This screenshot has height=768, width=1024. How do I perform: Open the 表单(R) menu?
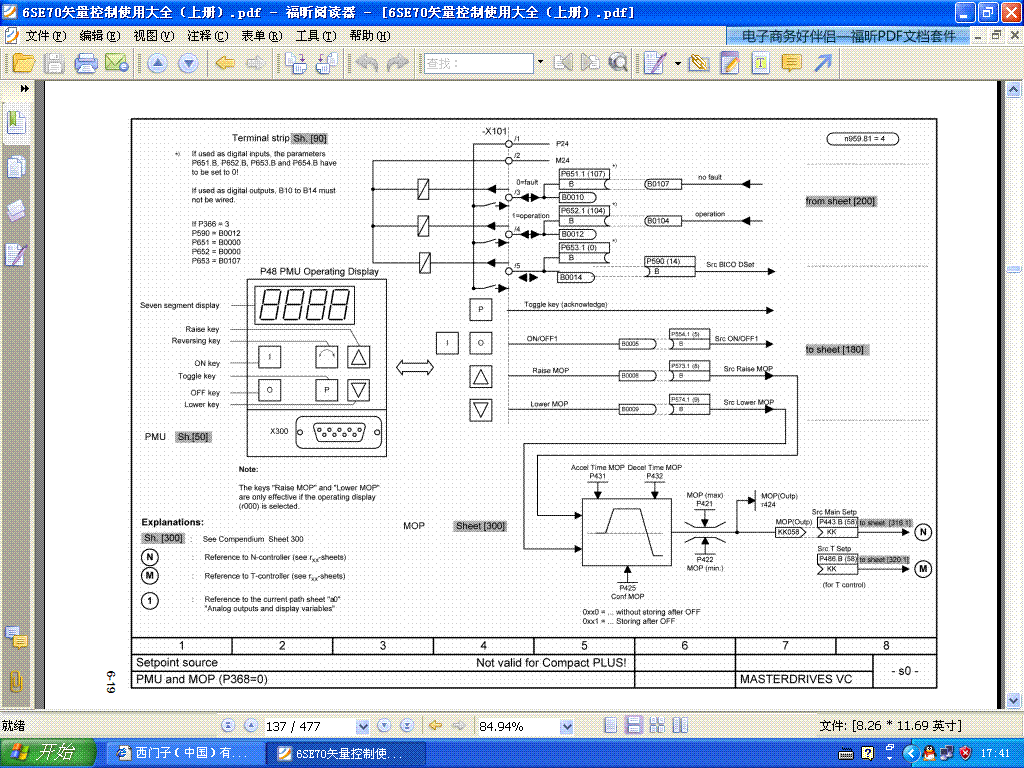261,36
